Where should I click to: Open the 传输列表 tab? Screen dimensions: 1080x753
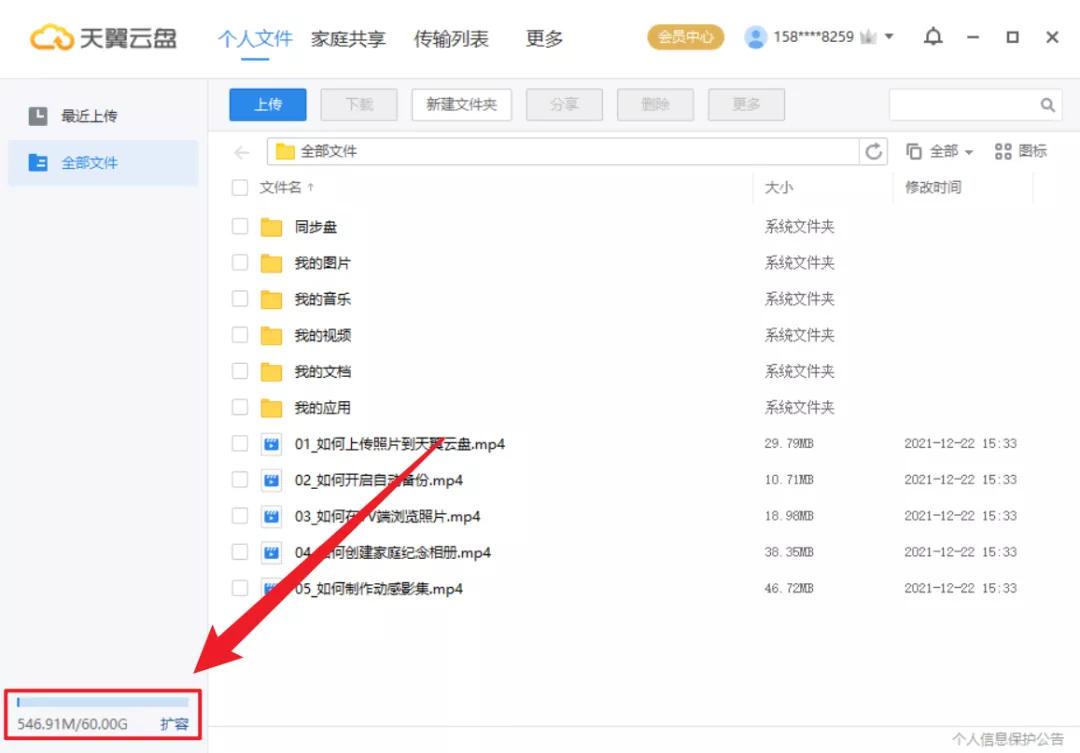[451, 39]
